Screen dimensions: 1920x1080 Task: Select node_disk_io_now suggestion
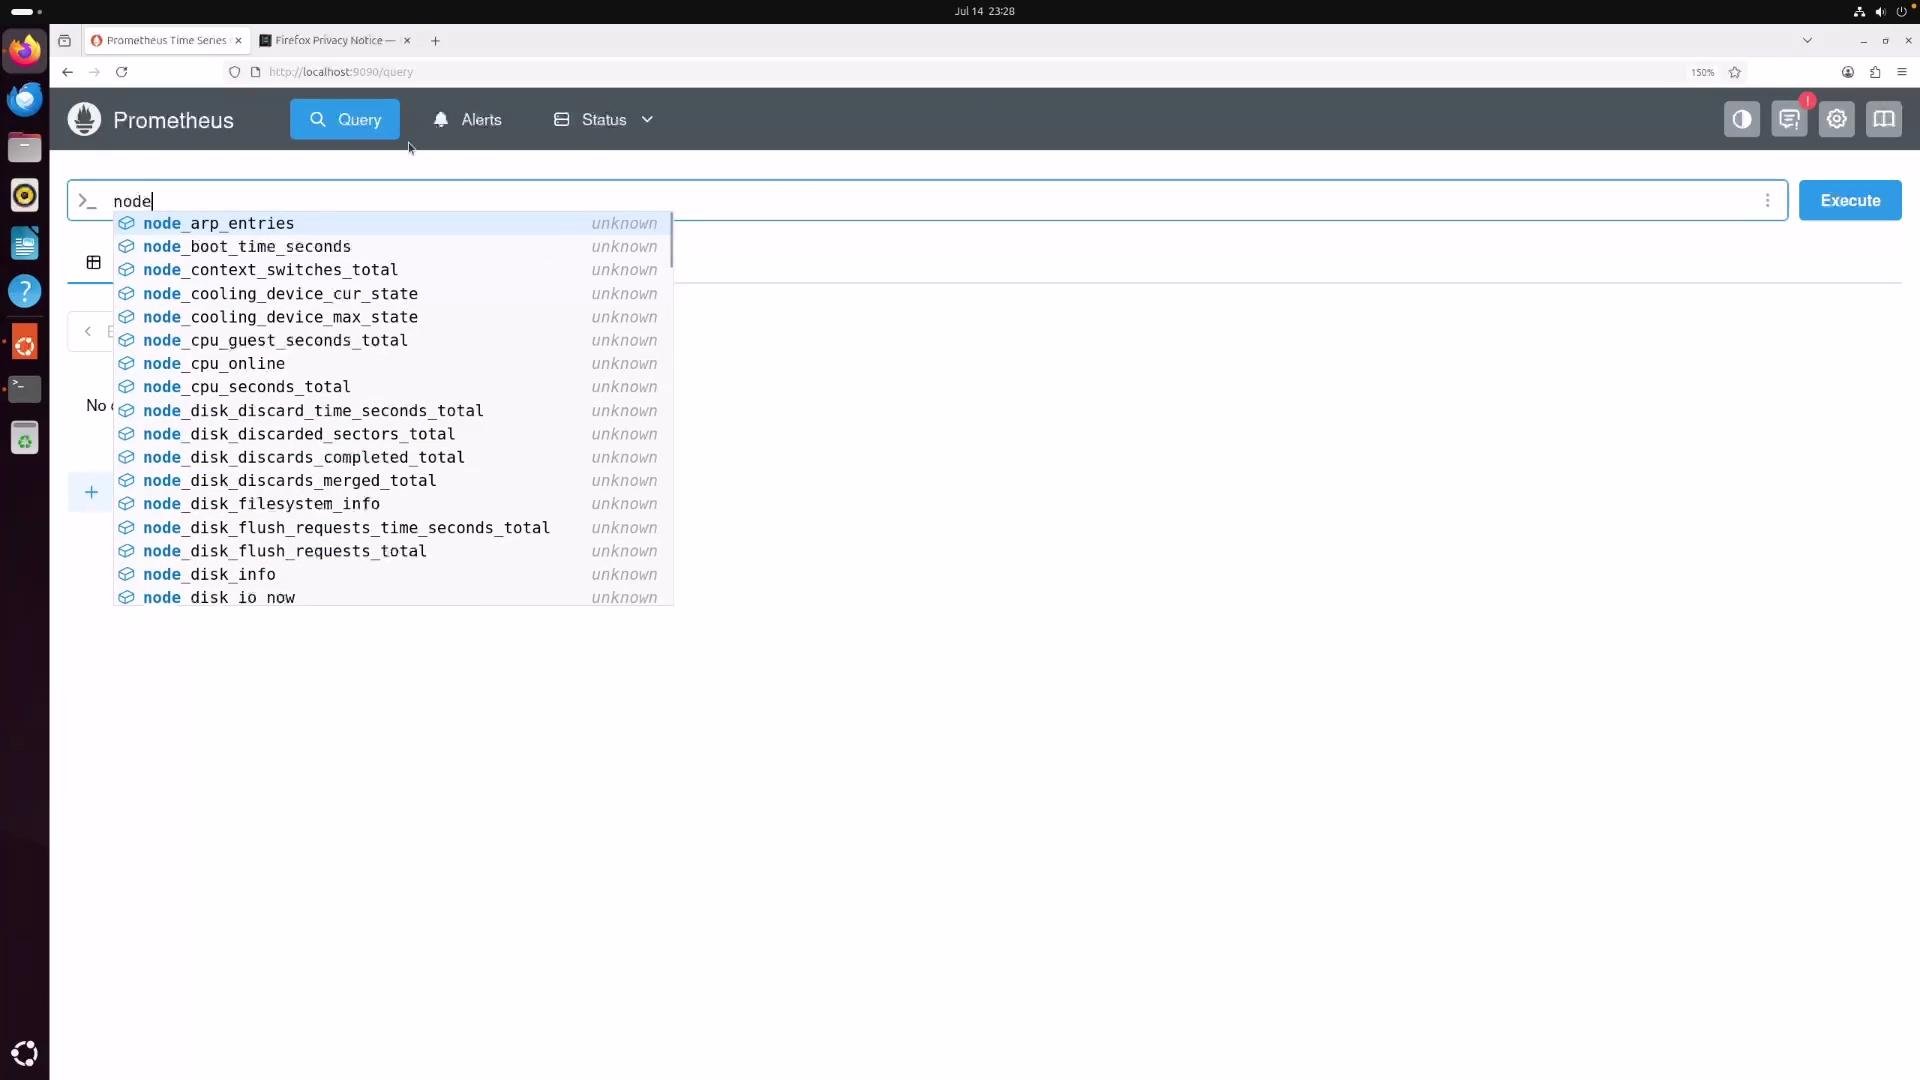click(392, 597)
